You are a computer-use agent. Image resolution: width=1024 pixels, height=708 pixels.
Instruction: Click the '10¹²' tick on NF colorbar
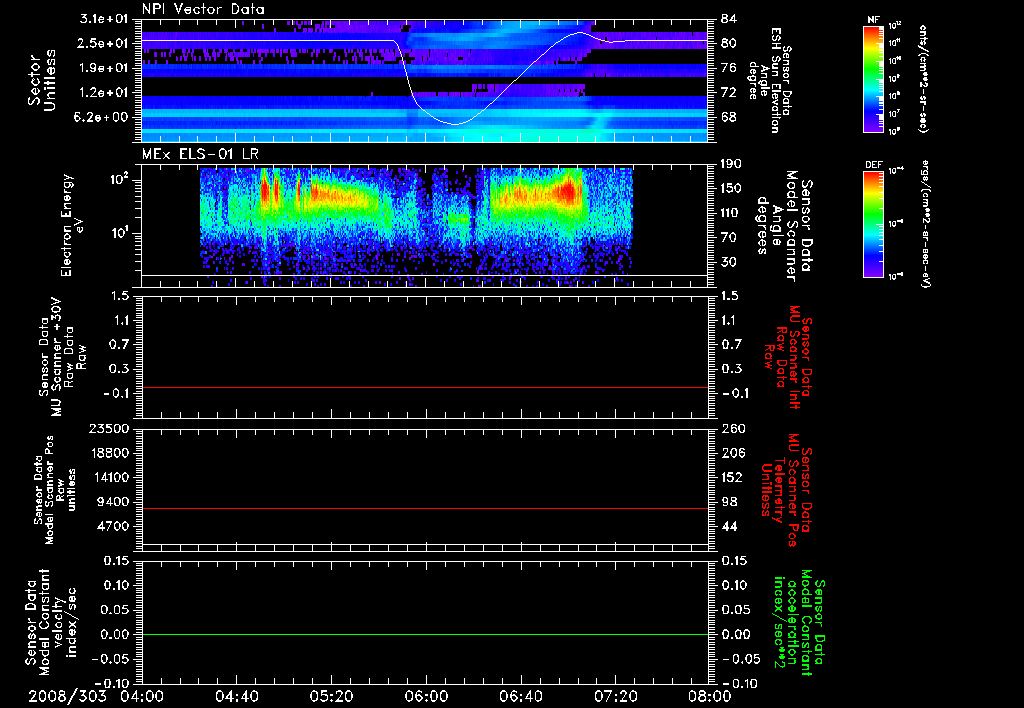895,26
